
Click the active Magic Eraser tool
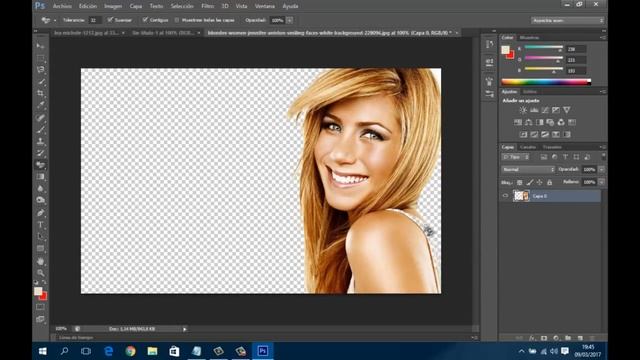(40, 165)
